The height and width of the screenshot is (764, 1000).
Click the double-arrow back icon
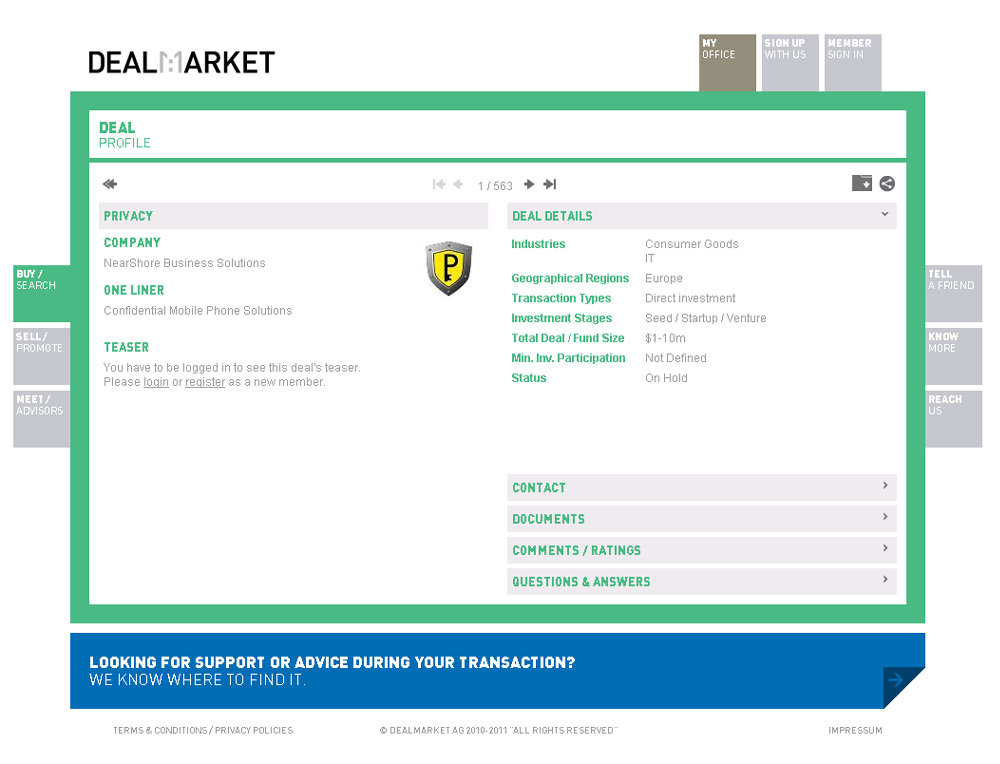(x=110, y=184)
